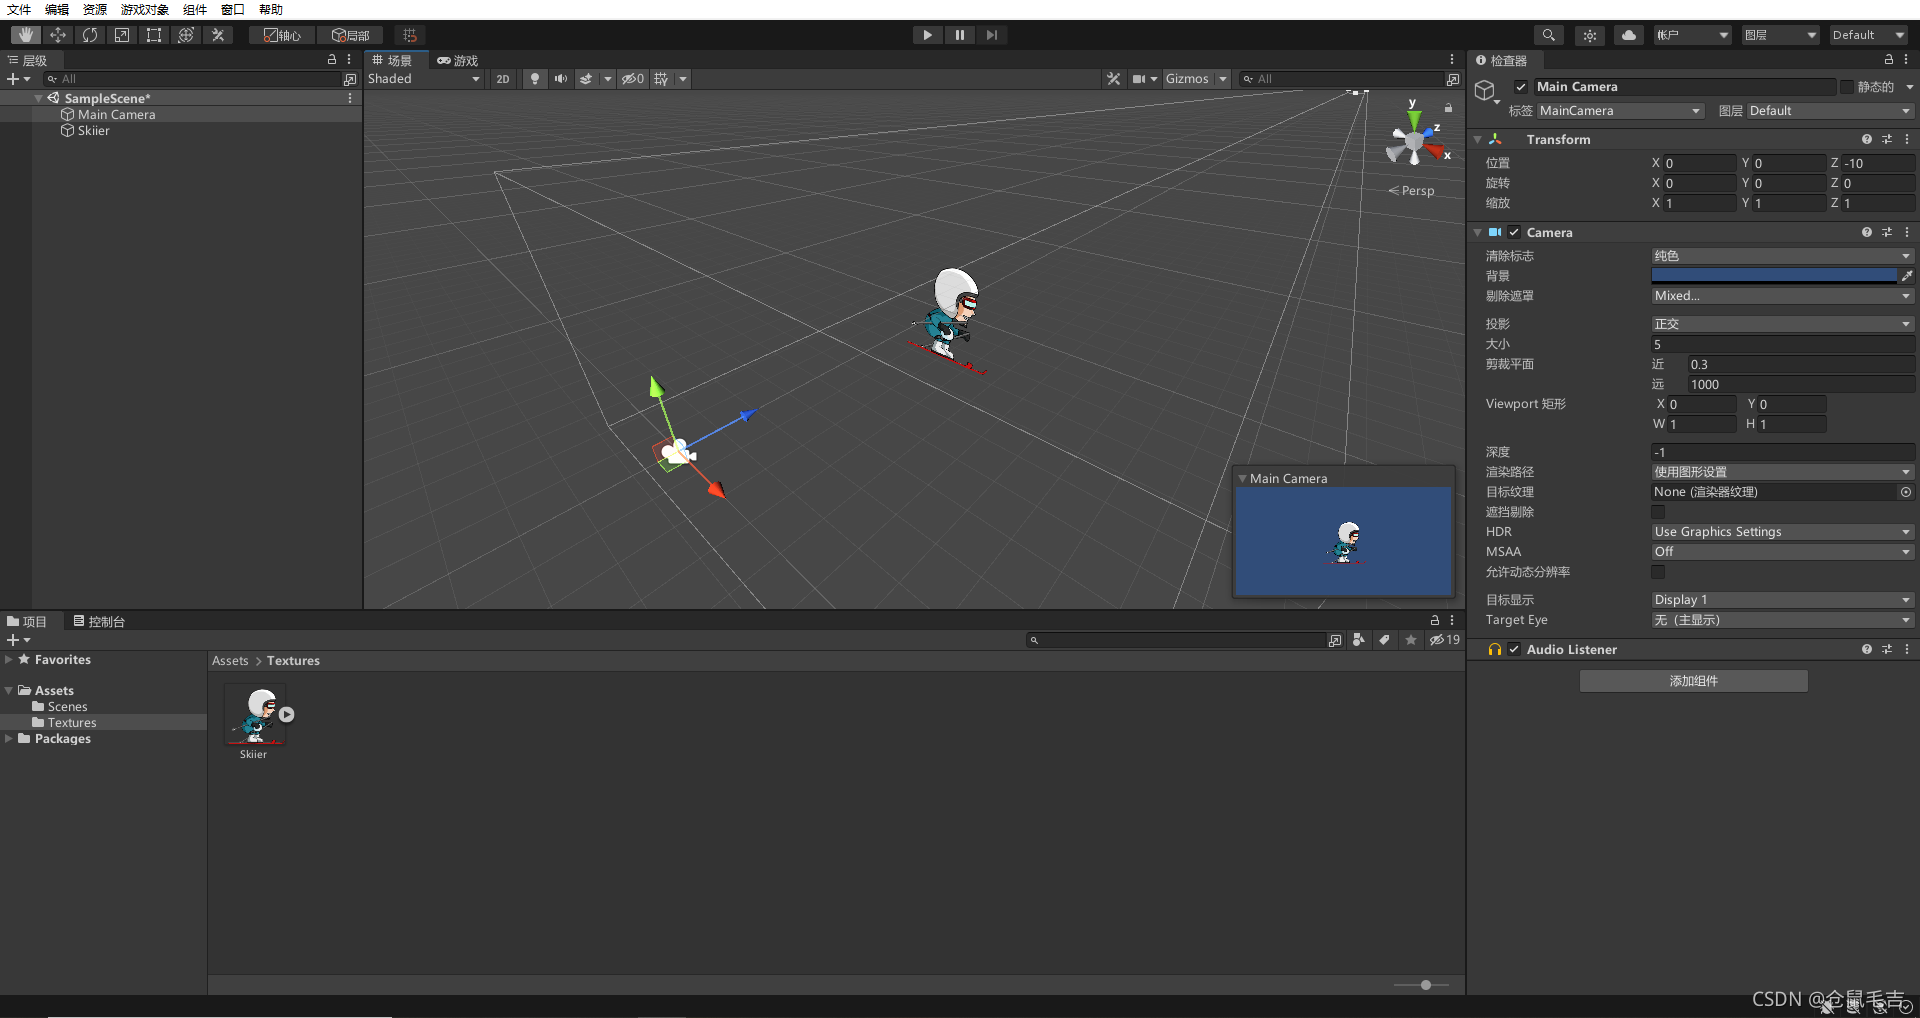The width and height of the screenshot is (1920, 1018).
Task: Open scene component editor tools icon
Action: pos(1113,79)
